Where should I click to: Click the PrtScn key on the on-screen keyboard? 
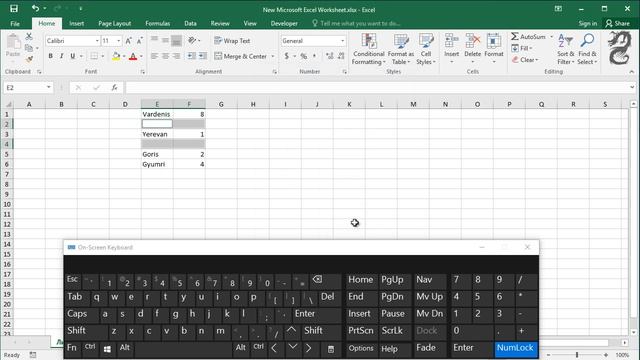click(x=361, y=331)
